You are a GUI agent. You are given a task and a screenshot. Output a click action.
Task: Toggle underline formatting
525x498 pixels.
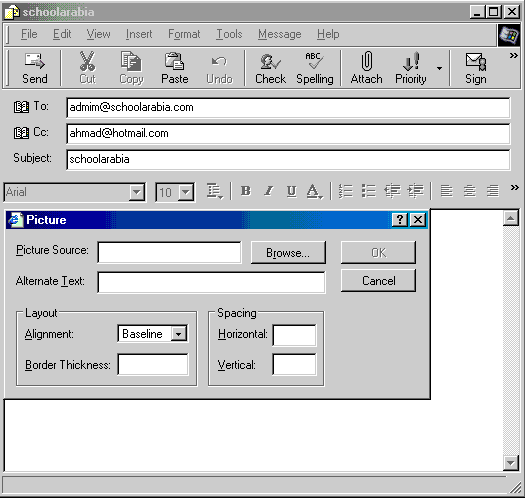(292, 191)
